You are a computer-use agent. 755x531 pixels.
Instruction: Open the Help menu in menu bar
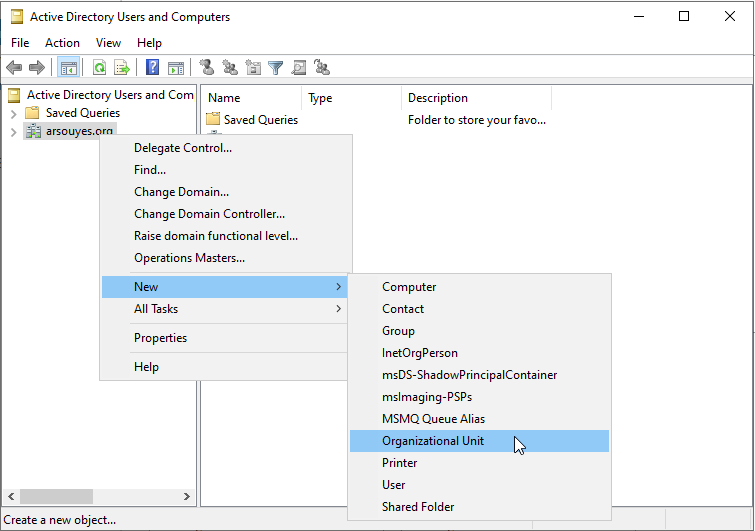click(x=149, y=43)
